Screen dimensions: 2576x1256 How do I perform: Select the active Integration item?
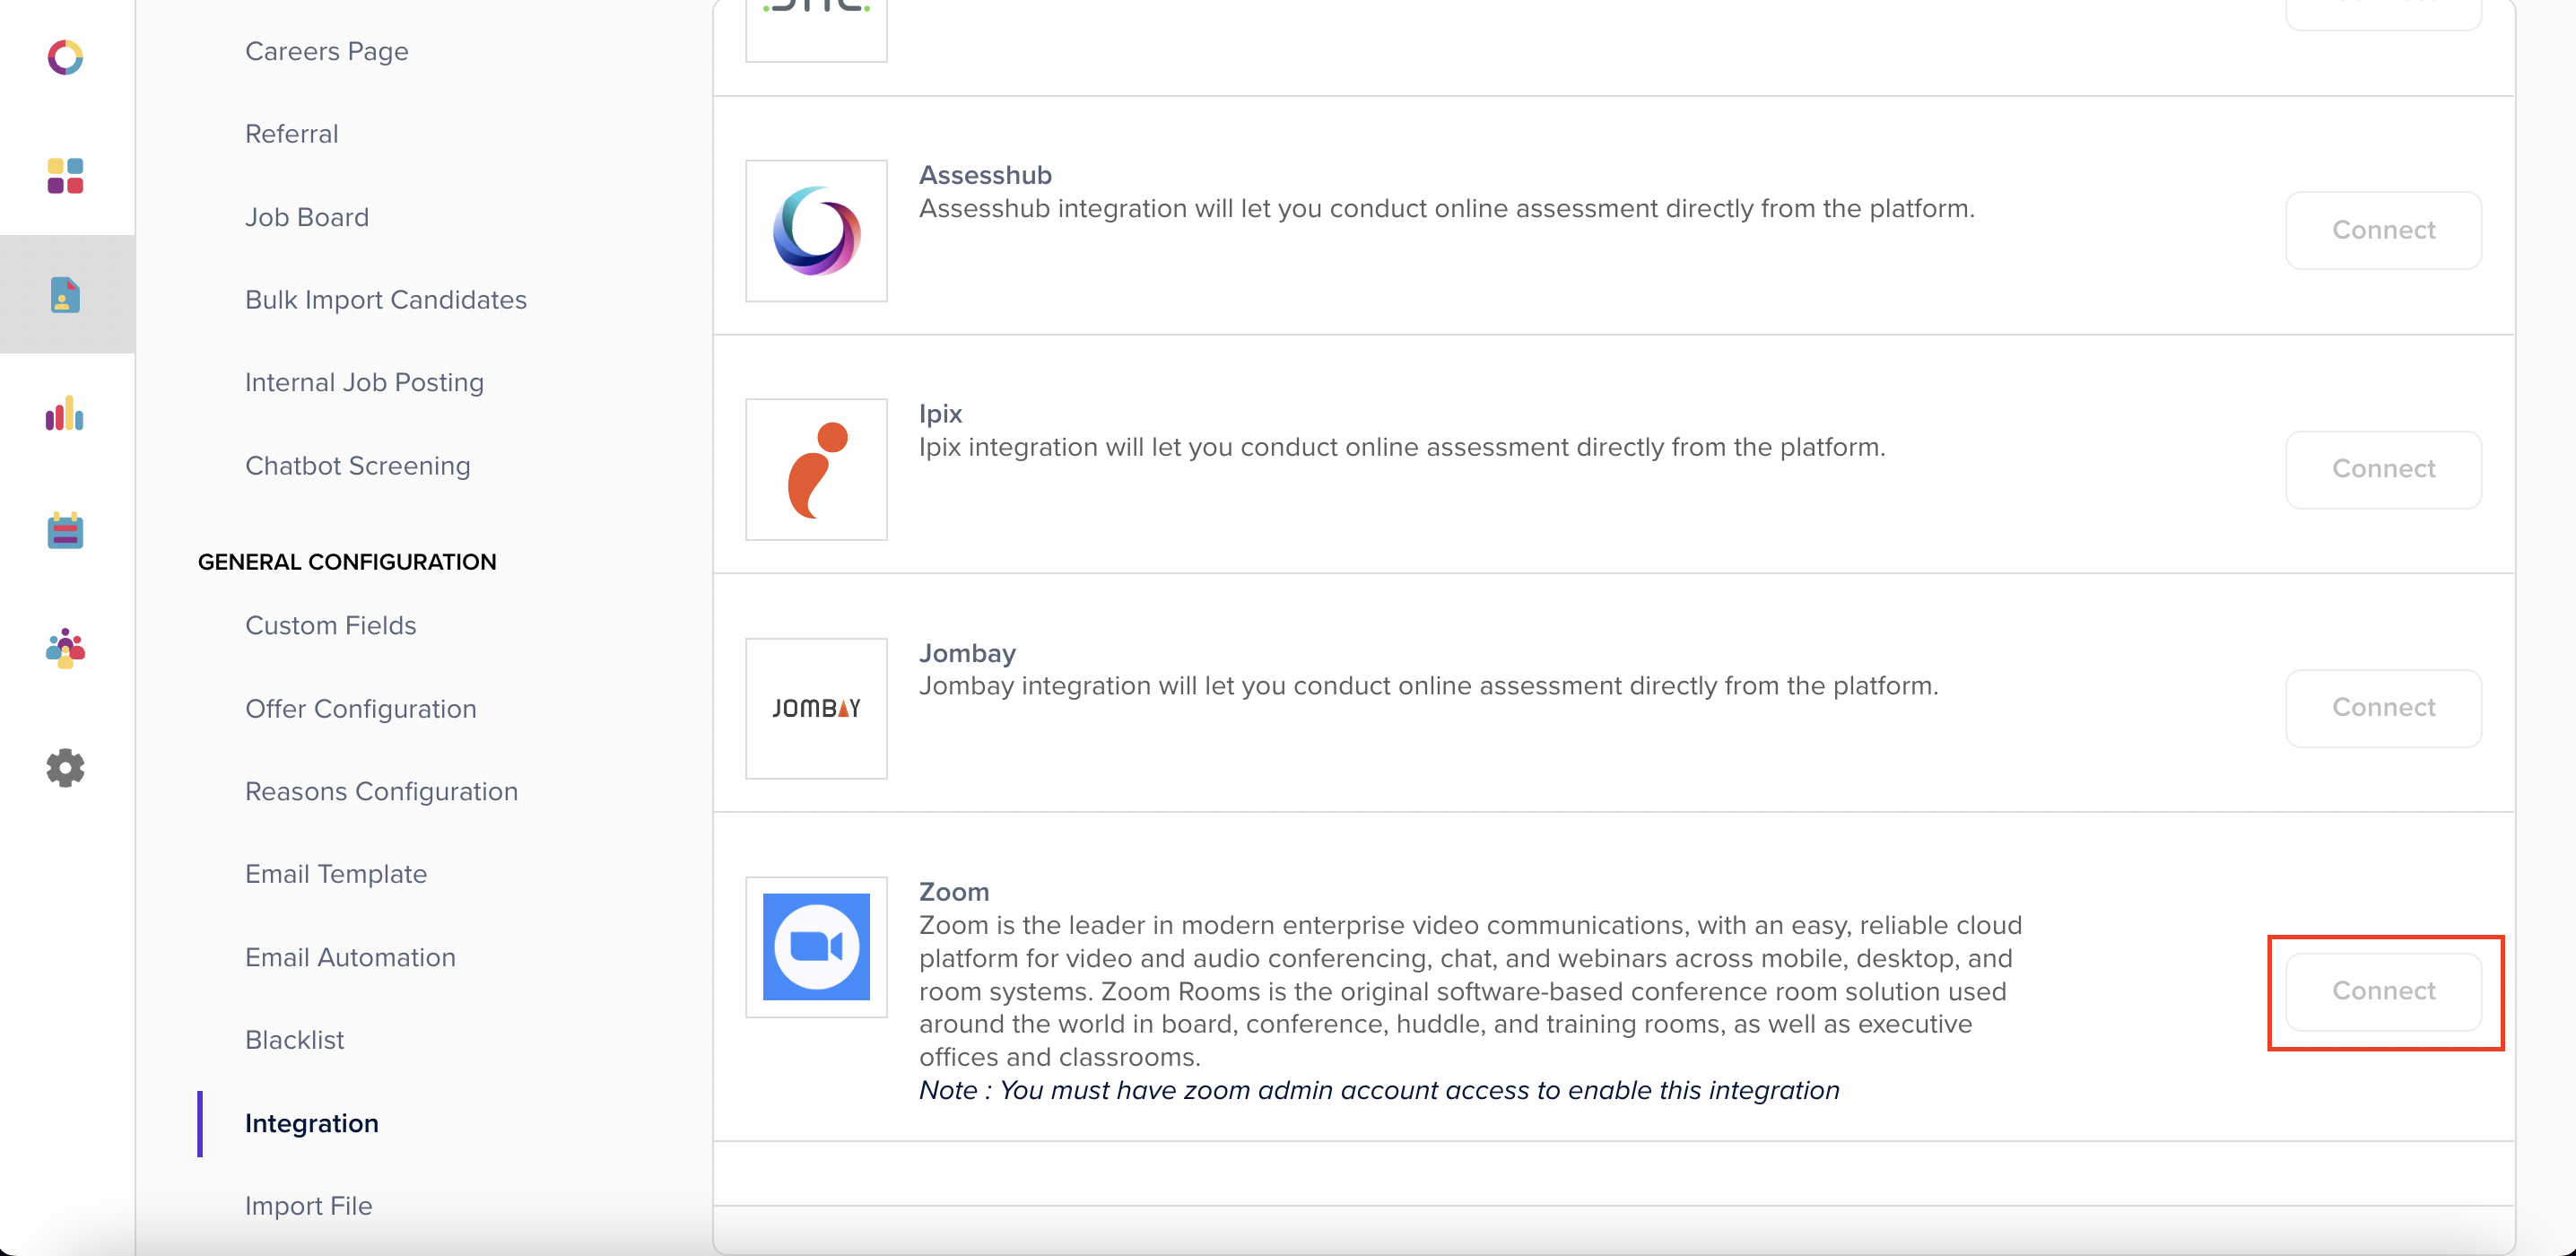coord(312,1124)
